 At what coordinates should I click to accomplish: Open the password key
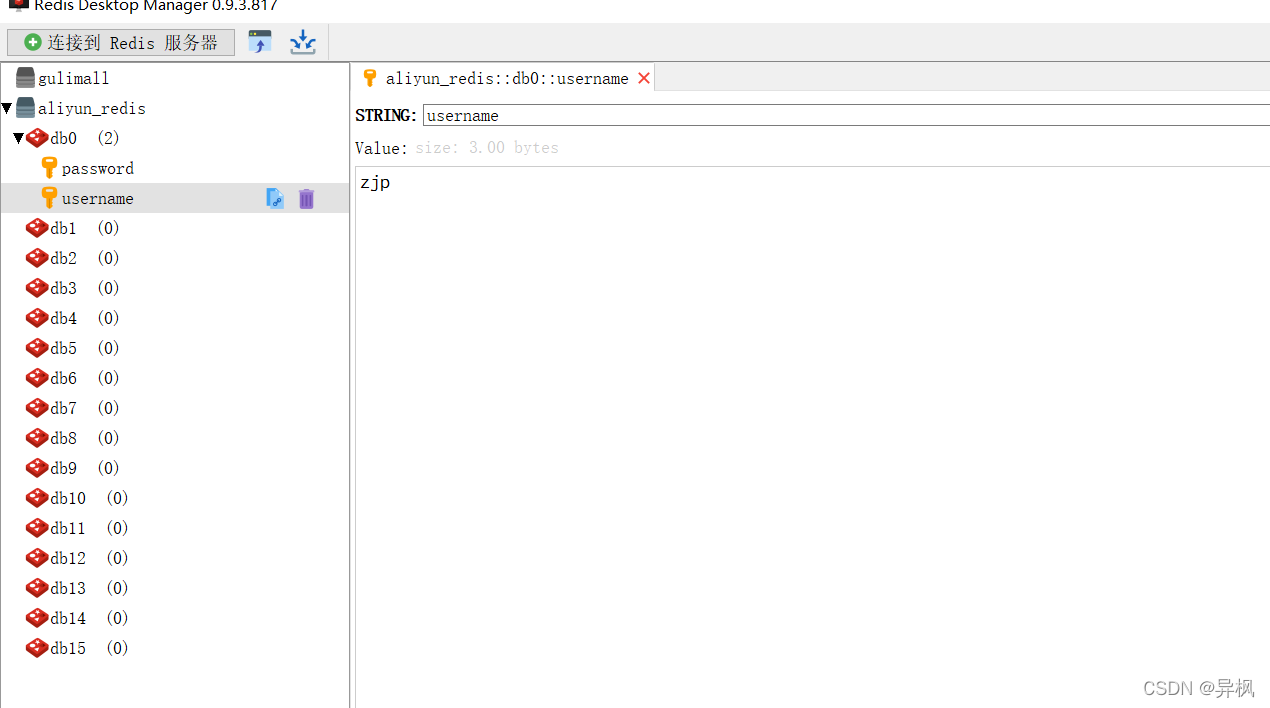pyautogui.click(x=98, y=168)
